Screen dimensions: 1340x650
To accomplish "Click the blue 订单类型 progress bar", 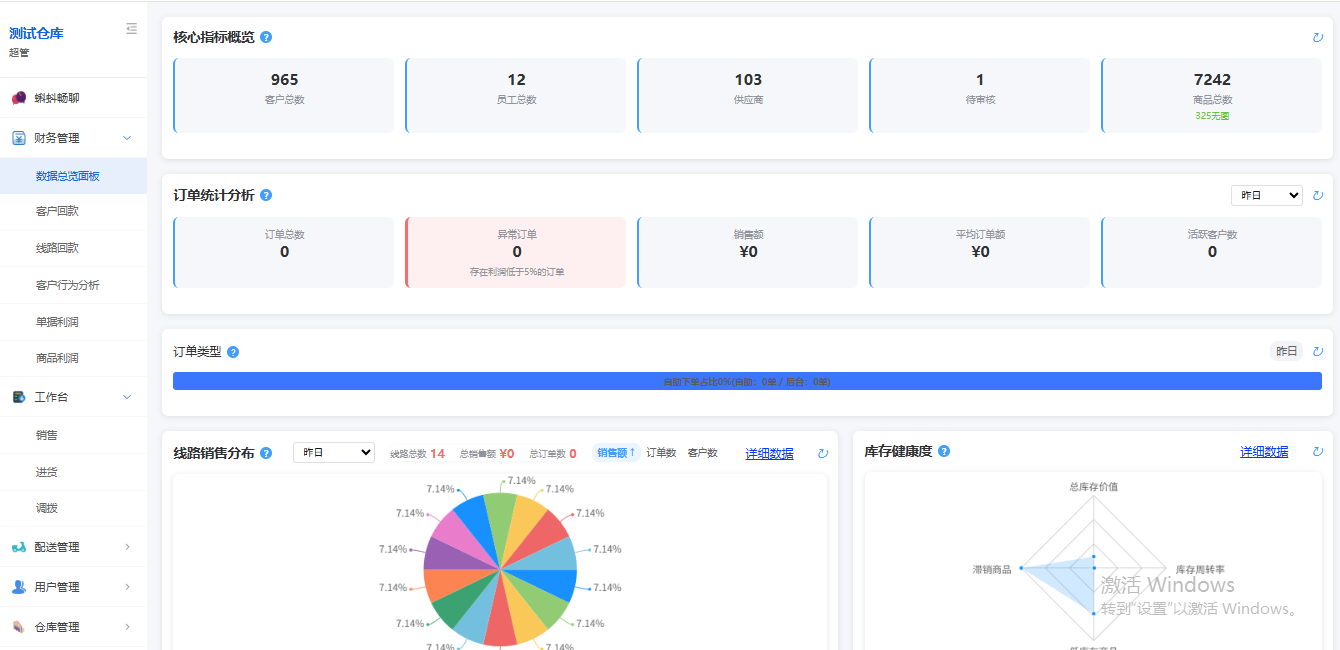I will 747,381.
